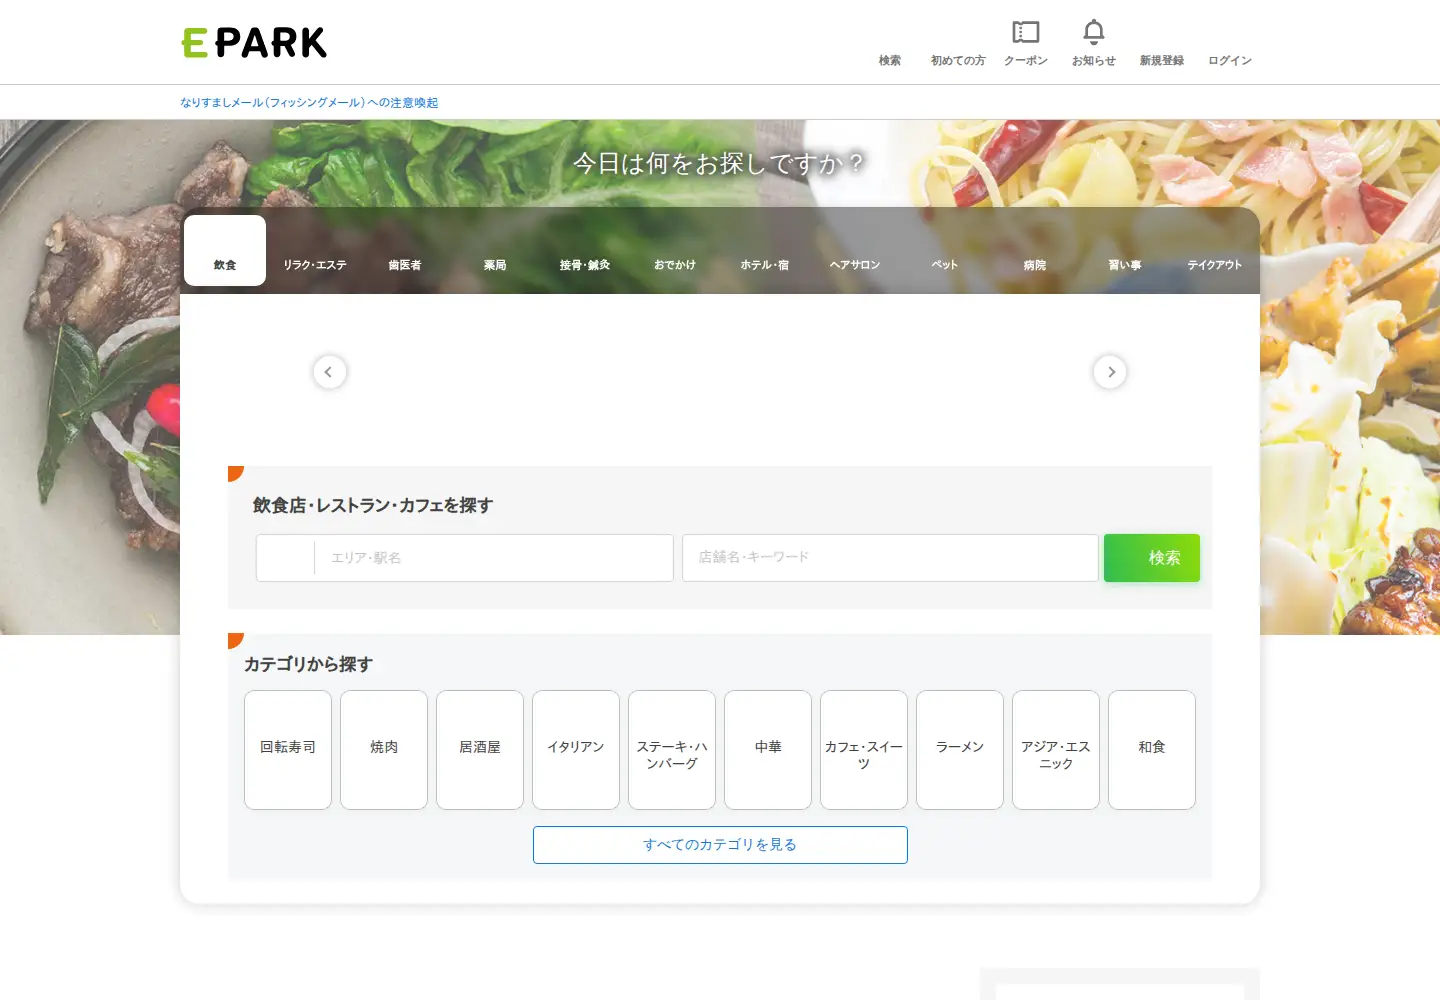Click the EPARK logo
The height and width of the screenshot is (1000, 1440).
click(x=254, y=42)
